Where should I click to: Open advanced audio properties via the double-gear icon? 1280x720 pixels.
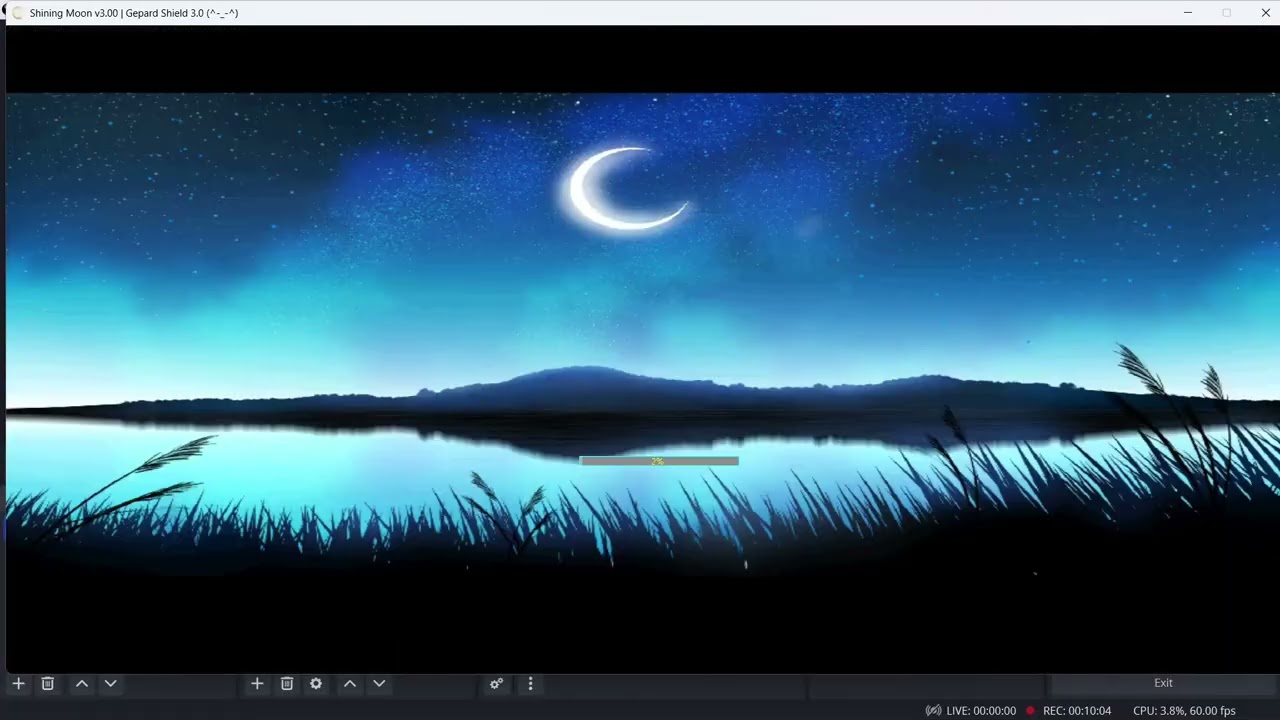[x=496, y=684]
